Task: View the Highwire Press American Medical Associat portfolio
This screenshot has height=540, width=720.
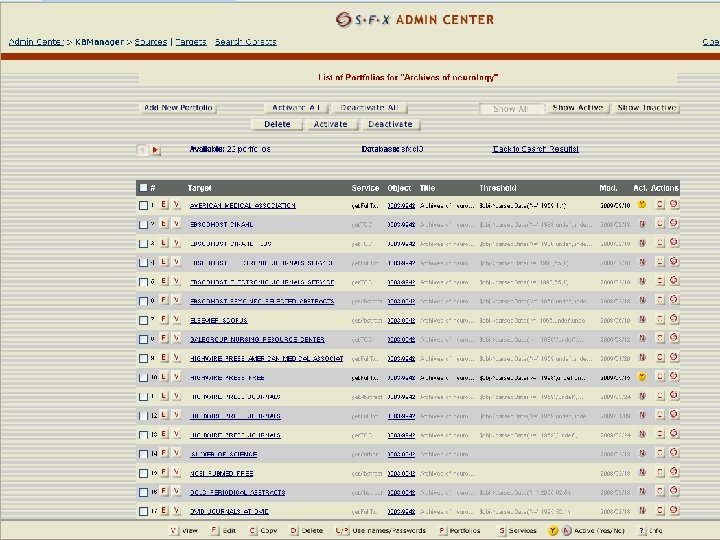Action: coord(176,358)
